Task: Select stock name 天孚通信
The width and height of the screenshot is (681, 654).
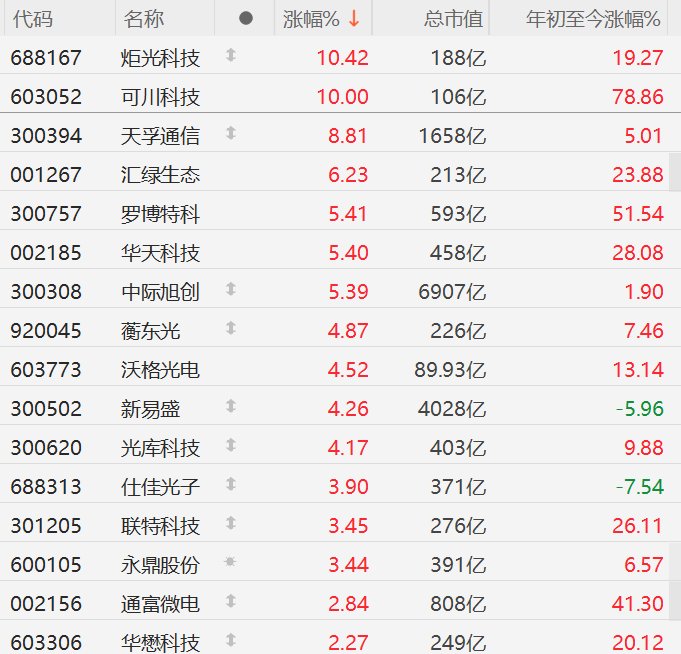Action: 160,136
